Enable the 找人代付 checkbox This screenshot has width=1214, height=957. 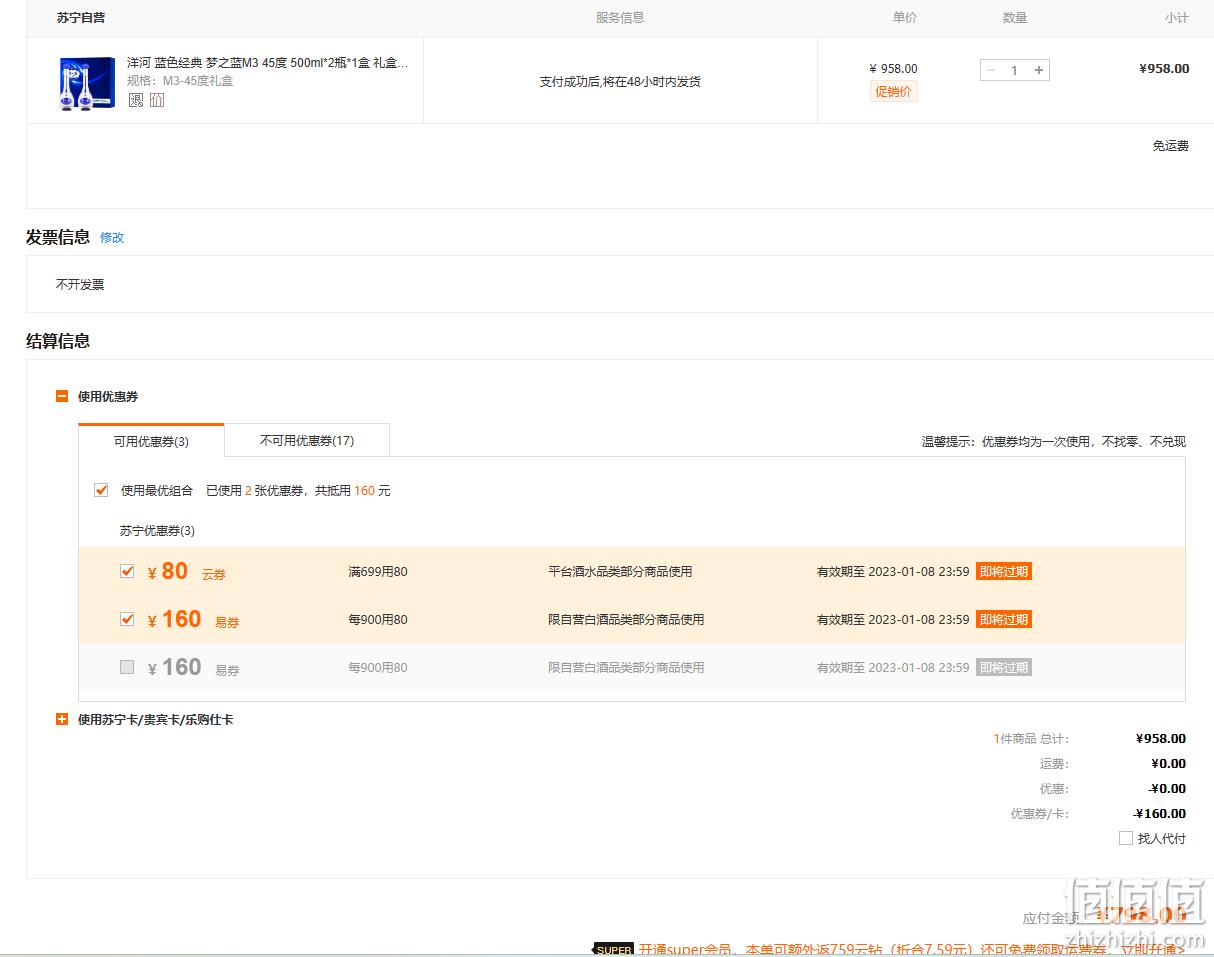1126,838
